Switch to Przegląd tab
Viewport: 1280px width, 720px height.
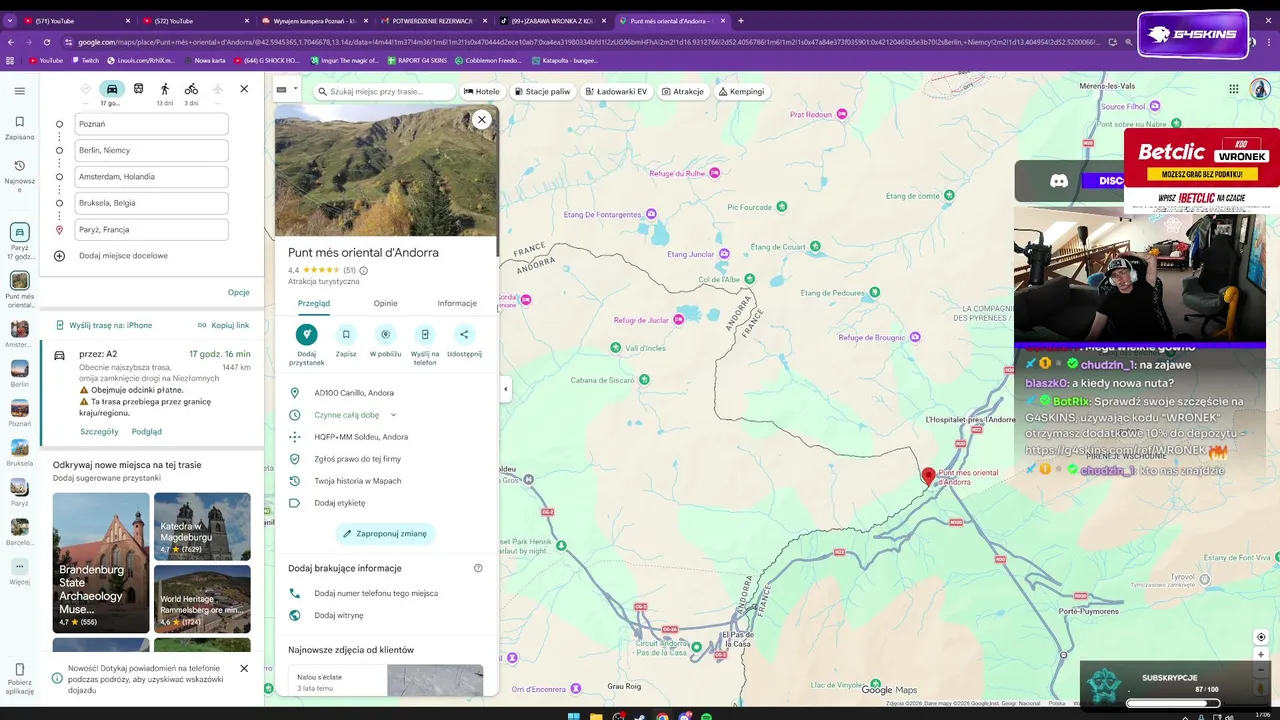point(314,303)
